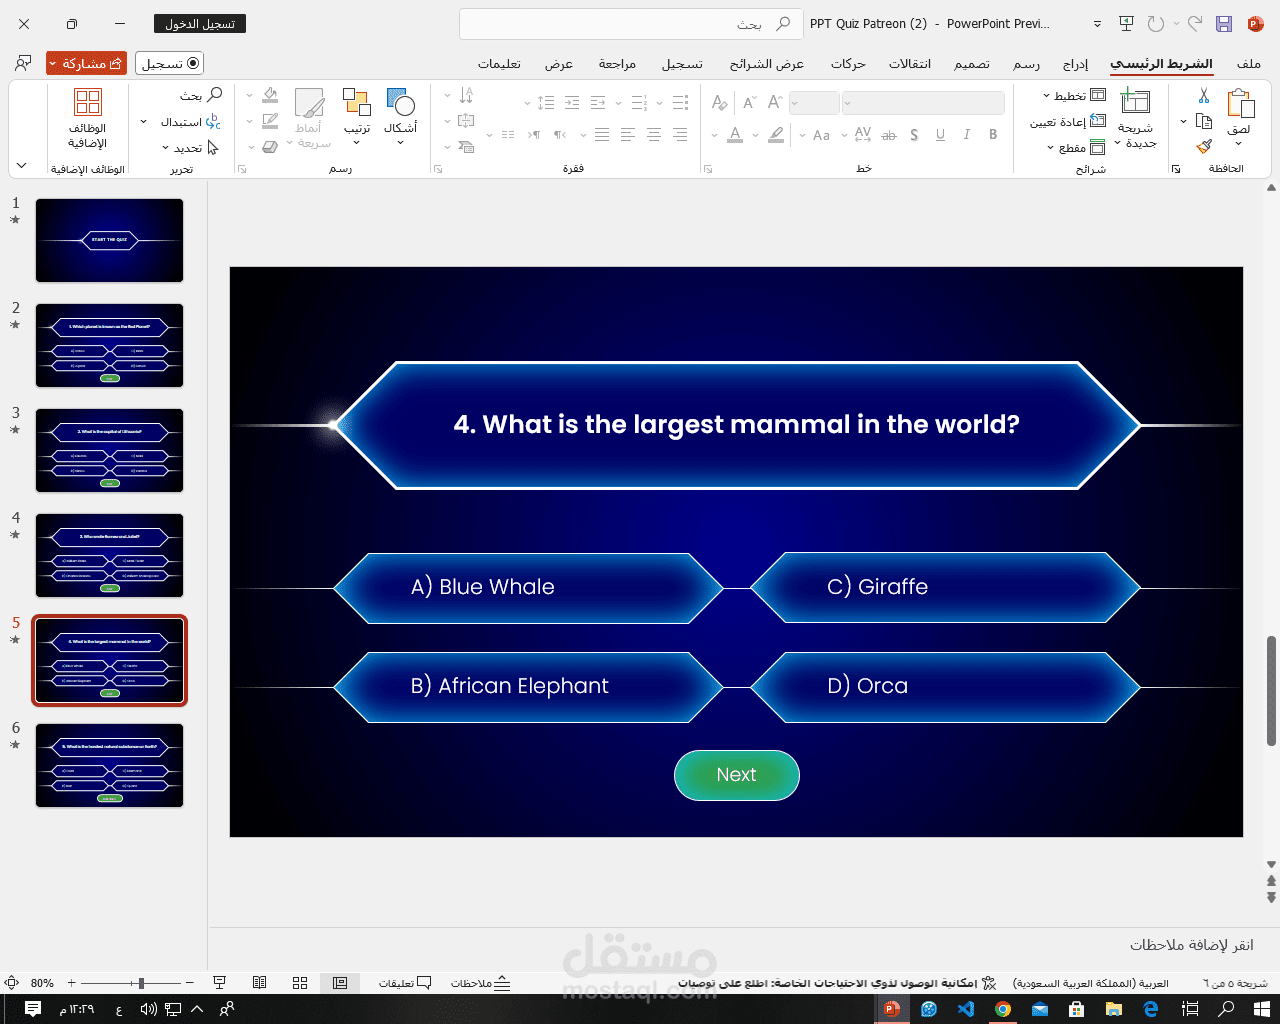
Task: Toggle the Comments (تعليقات) pane in the status bar
Action: point(405,983)
